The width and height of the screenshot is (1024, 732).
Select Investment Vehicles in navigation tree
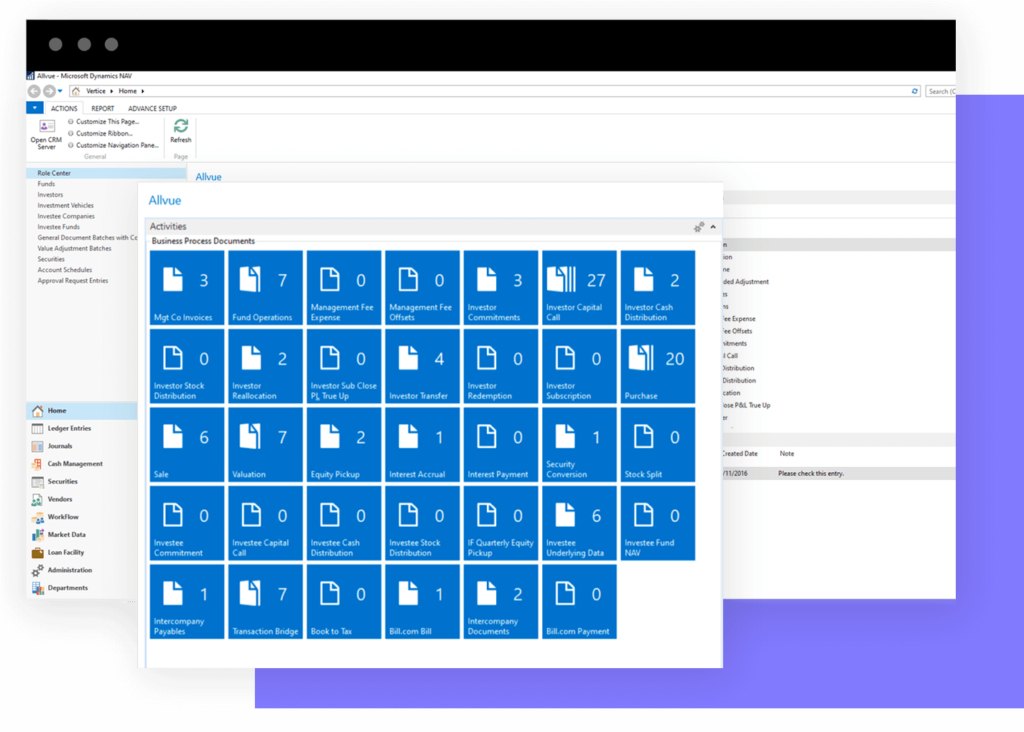[65, 206]
